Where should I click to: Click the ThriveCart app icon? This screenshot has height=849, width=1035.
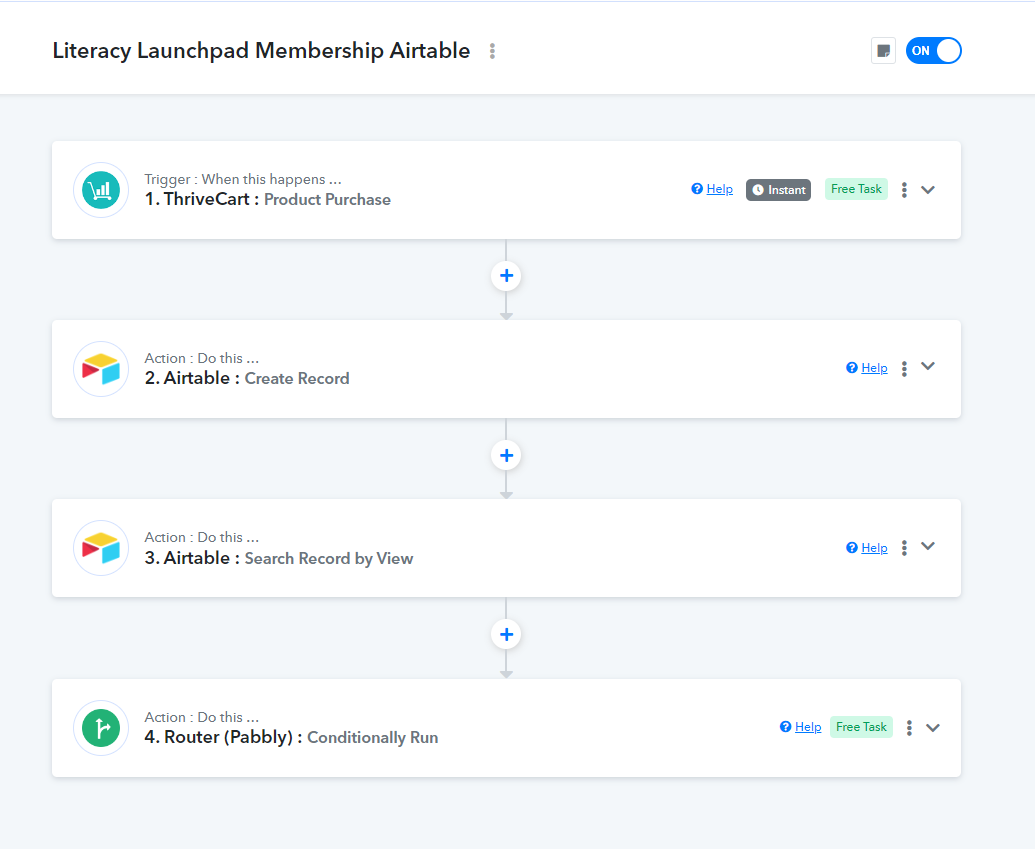pyautogui.click(x=101, y=190)
